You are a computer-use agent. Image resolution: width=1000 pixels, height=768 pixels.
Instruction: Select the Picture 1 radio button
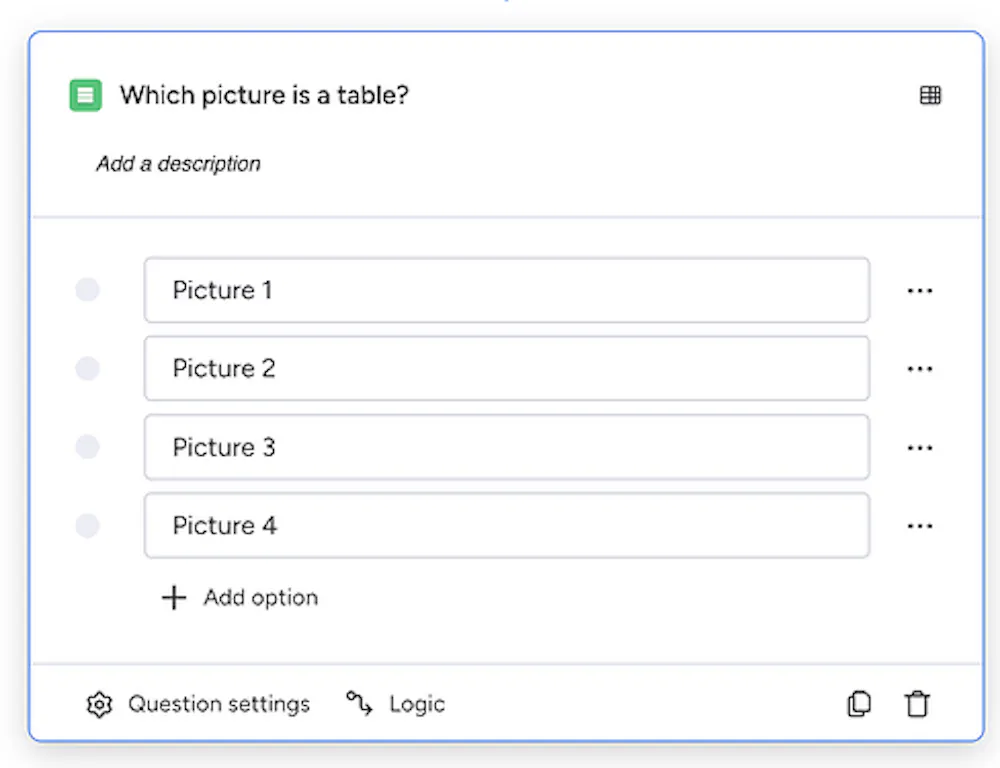[88, 290]
